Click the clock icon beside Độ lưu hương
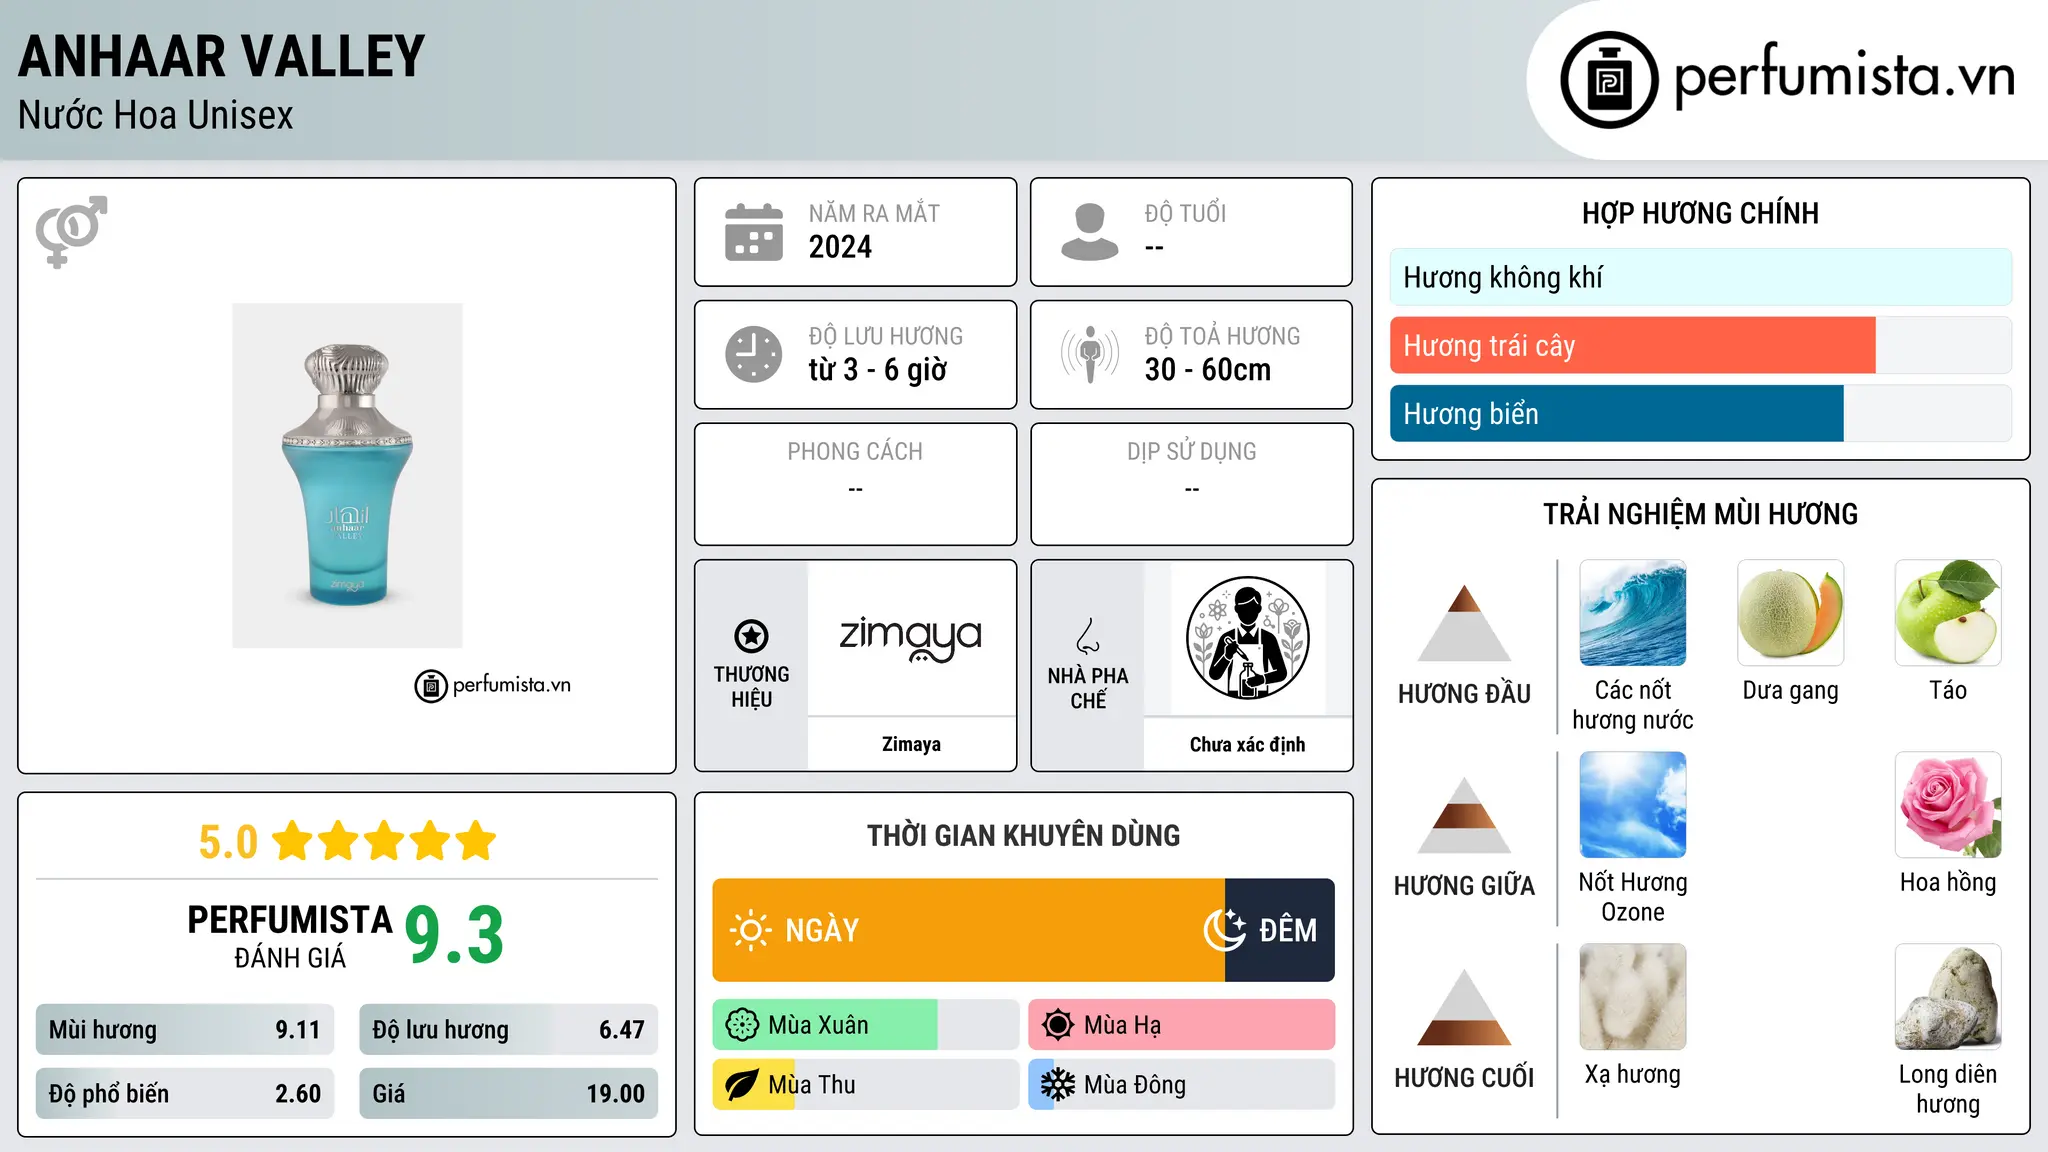This screenshot has height=1152, width=2048. [754, 354]
